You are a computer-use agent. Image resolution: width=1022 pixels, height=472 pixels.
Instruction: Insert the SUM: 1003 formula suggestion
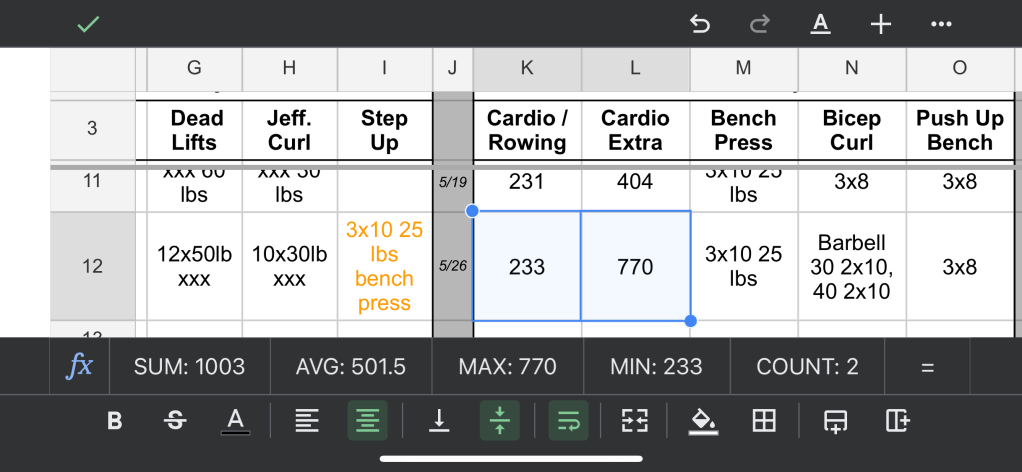[189, 366]
